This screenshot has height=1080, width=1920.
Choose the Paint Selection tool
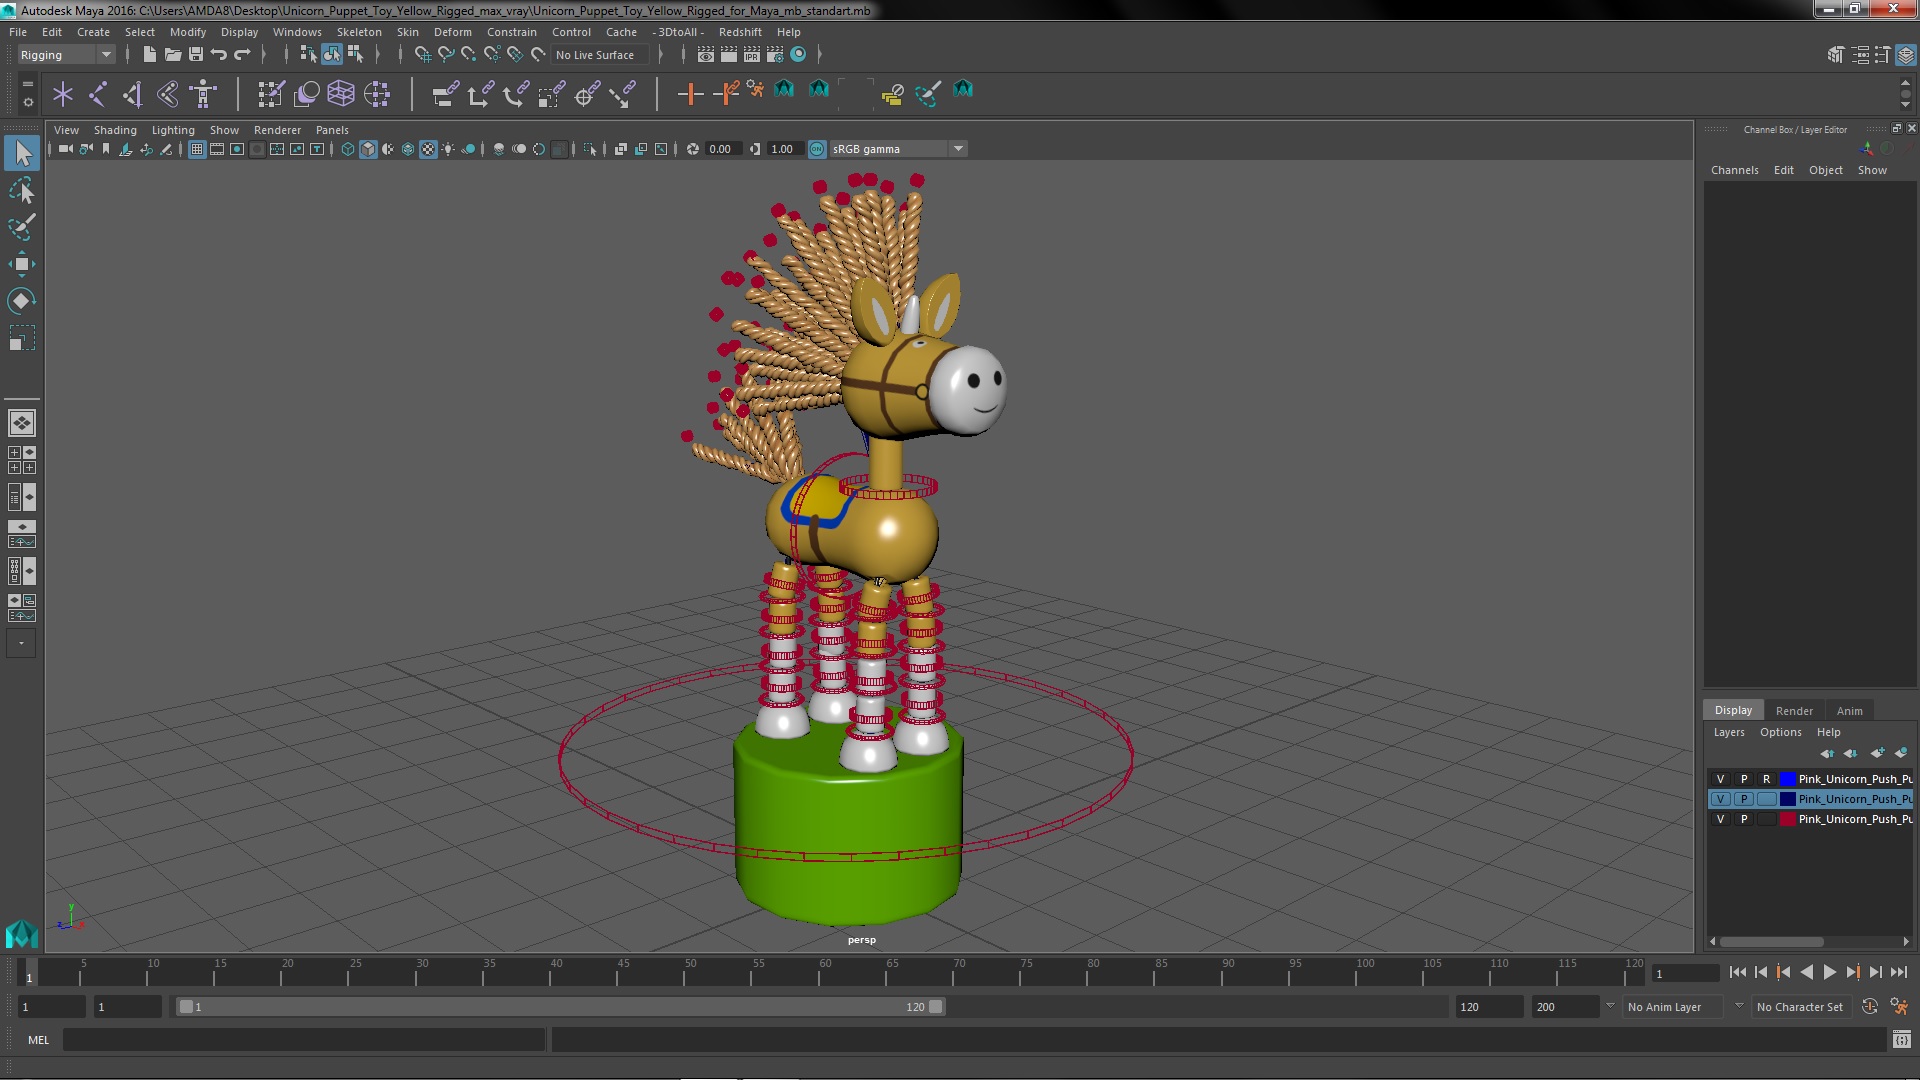22,227
